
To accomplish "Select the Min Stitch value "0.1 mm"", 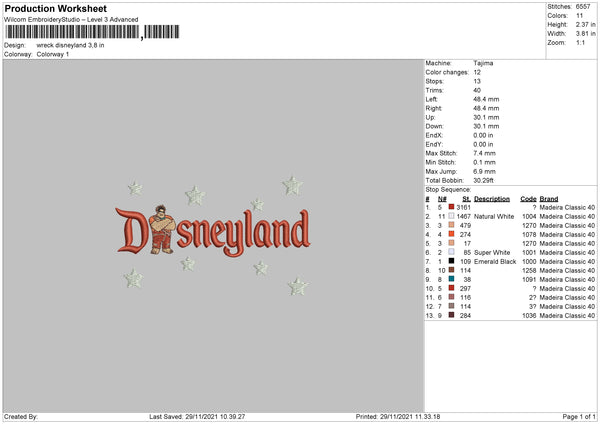I will 484,162.
